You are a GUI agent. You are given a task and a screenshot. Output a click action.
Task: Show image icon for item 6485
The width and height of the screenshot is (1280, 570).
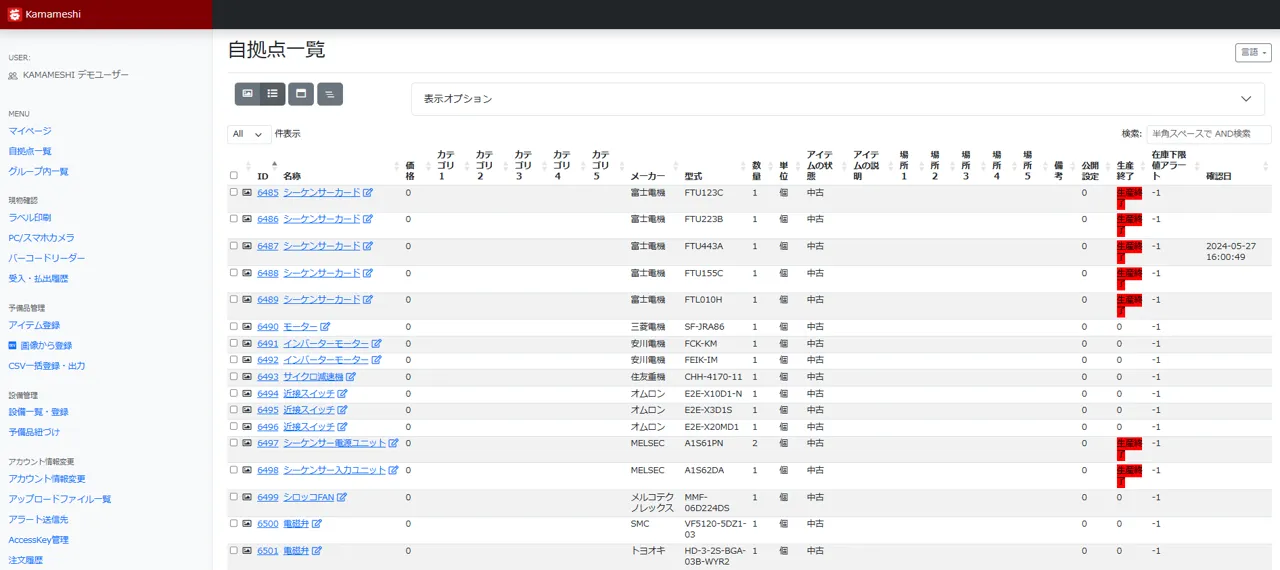click(247, 192)
